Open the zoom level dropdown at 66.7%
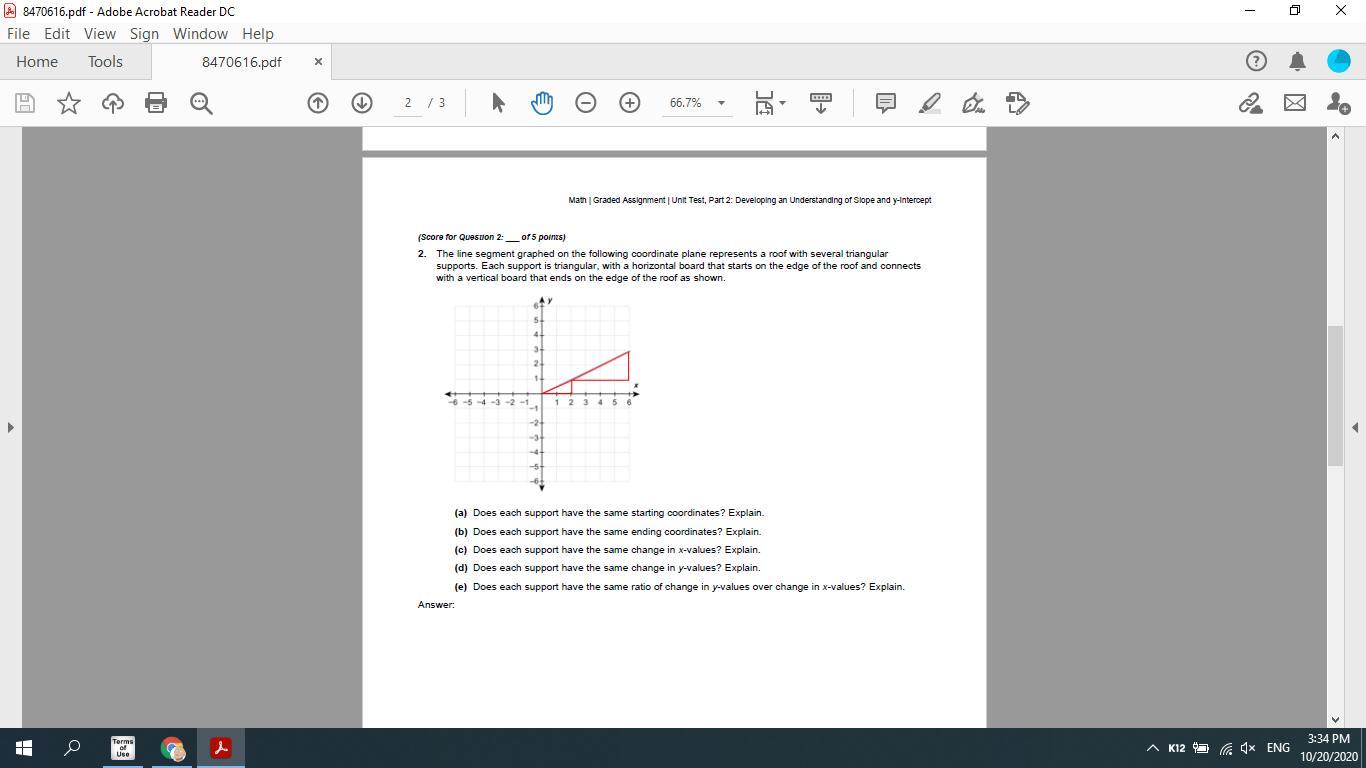1366x768 pixels. tap(721, 103)
